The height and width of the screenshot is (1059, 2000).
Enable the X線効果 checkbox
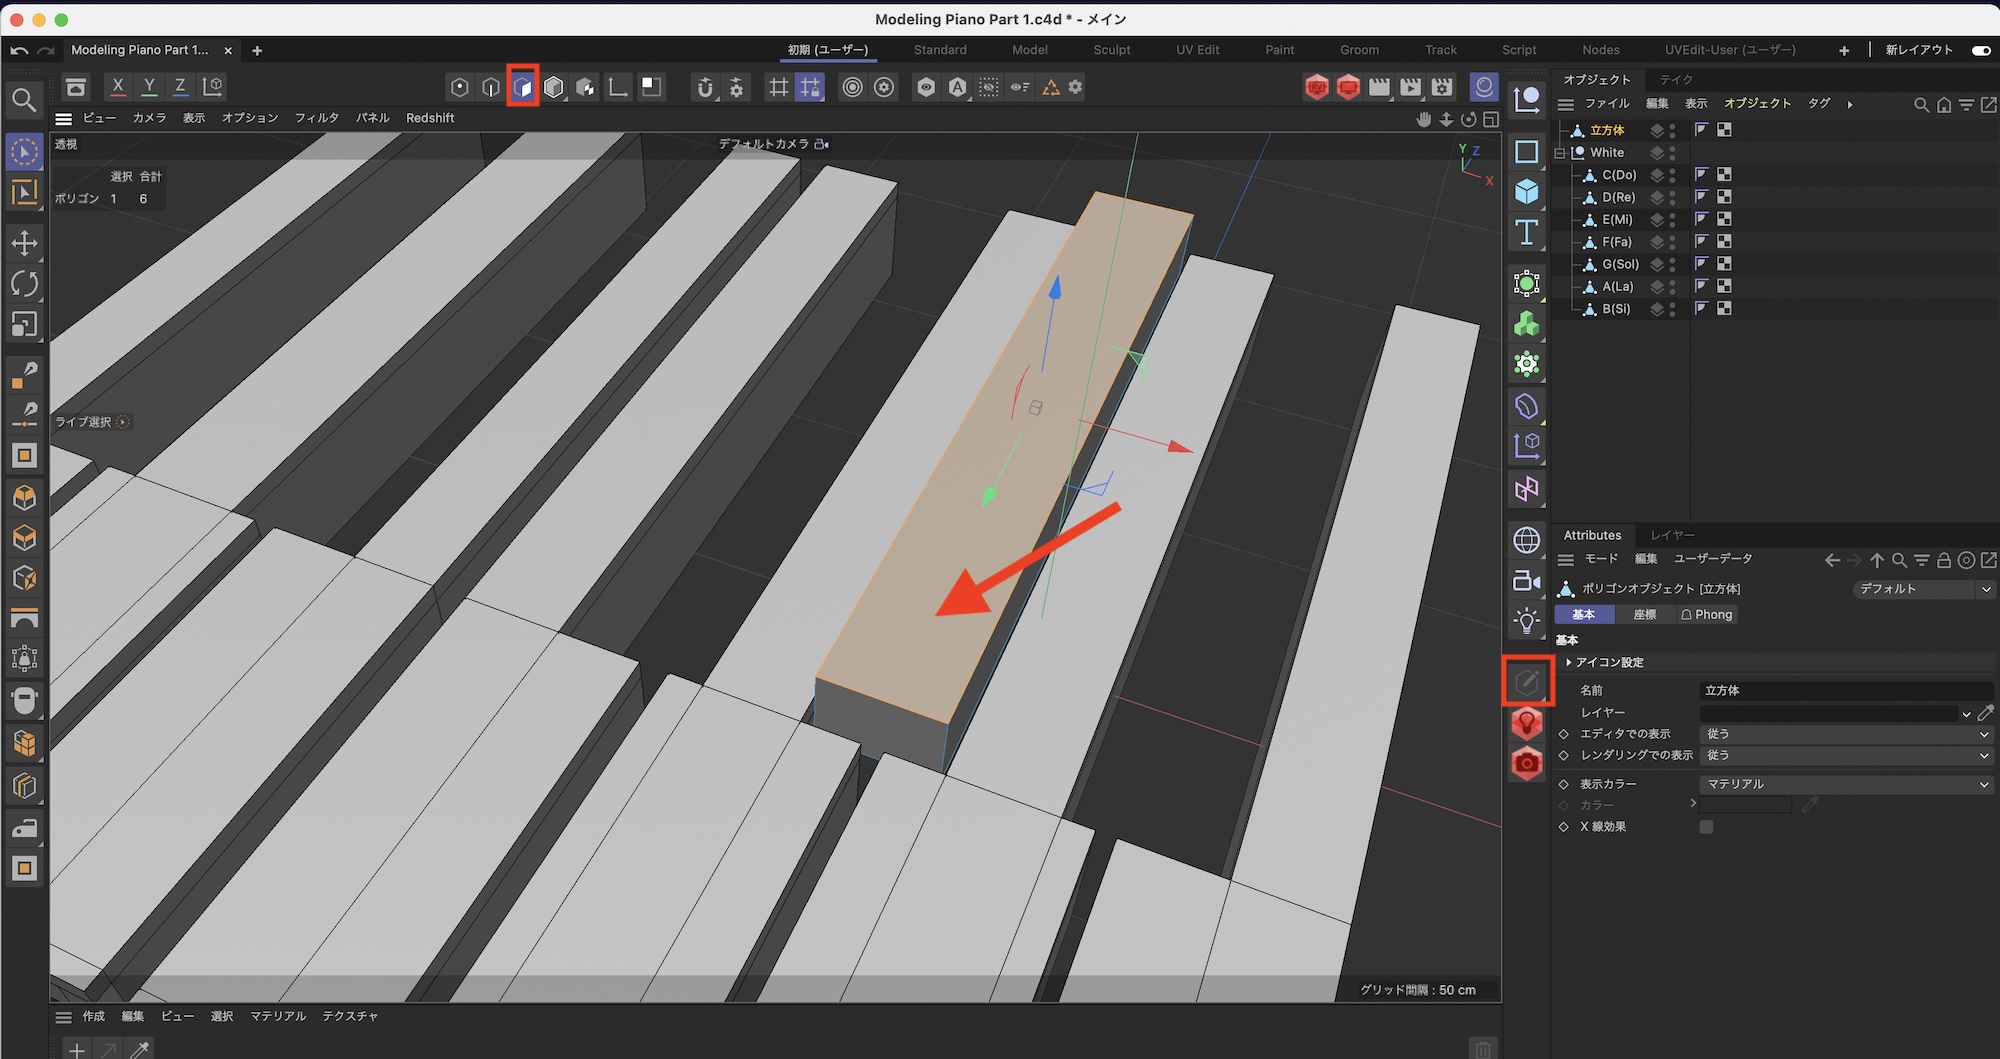[x=1706, y=827]
